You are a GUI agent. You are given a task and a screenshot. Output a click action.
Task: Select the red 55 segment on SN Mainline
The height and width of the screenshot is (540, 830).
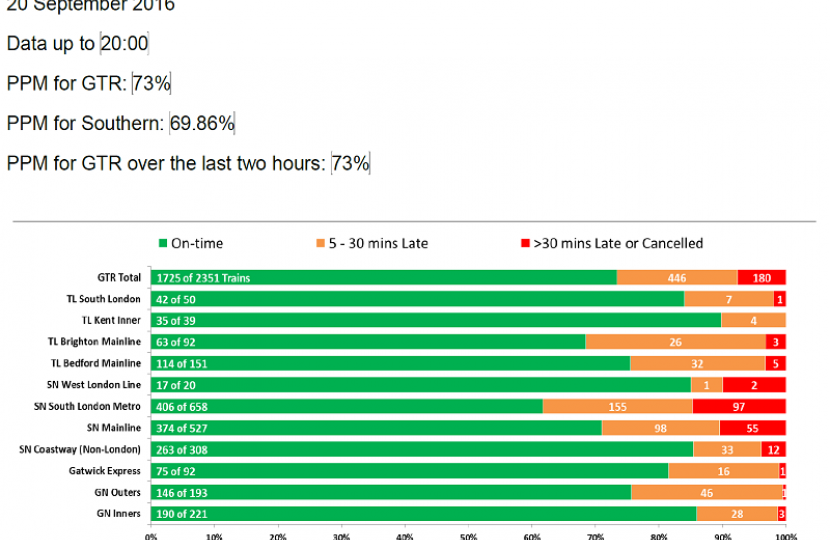[752, 428]
